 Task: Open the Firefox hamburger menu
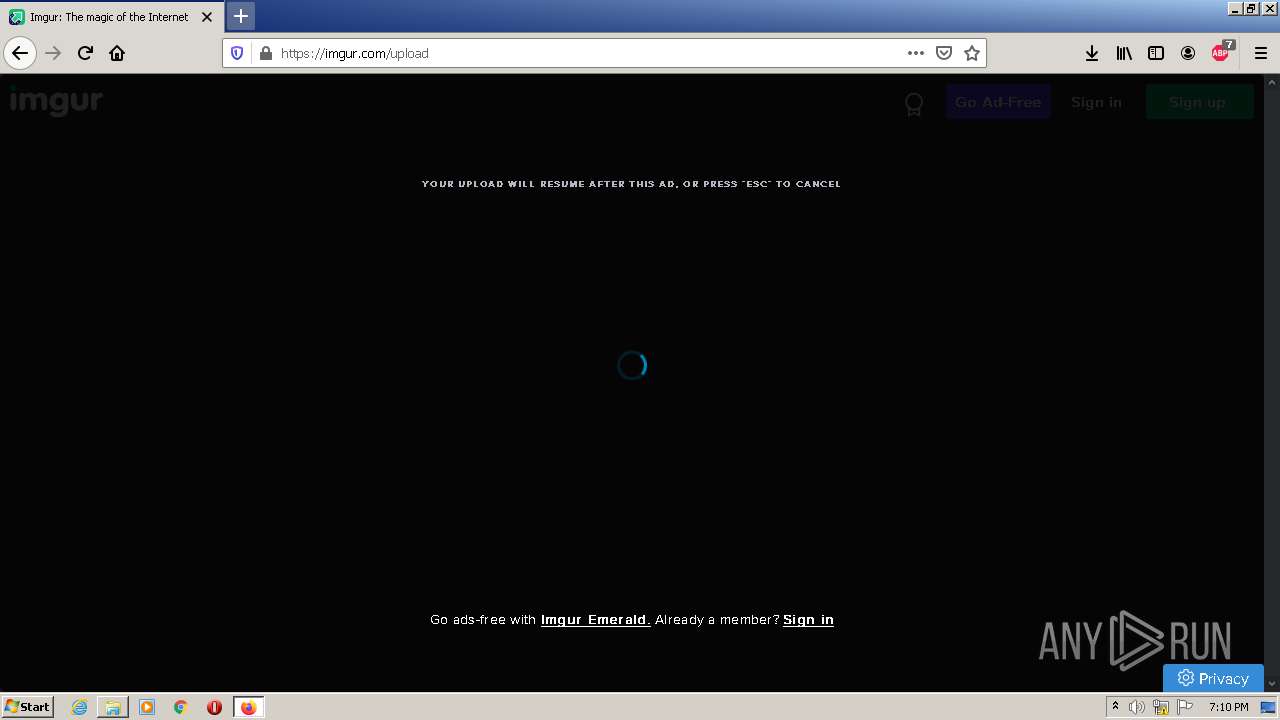pos(1261,53)
